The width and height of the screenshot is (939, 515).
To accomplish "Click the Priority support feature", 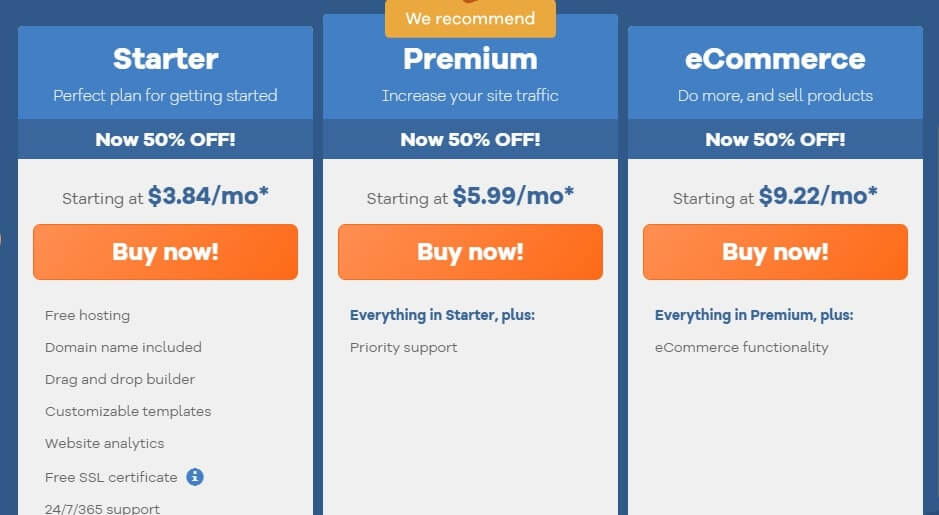I will 403,347.
